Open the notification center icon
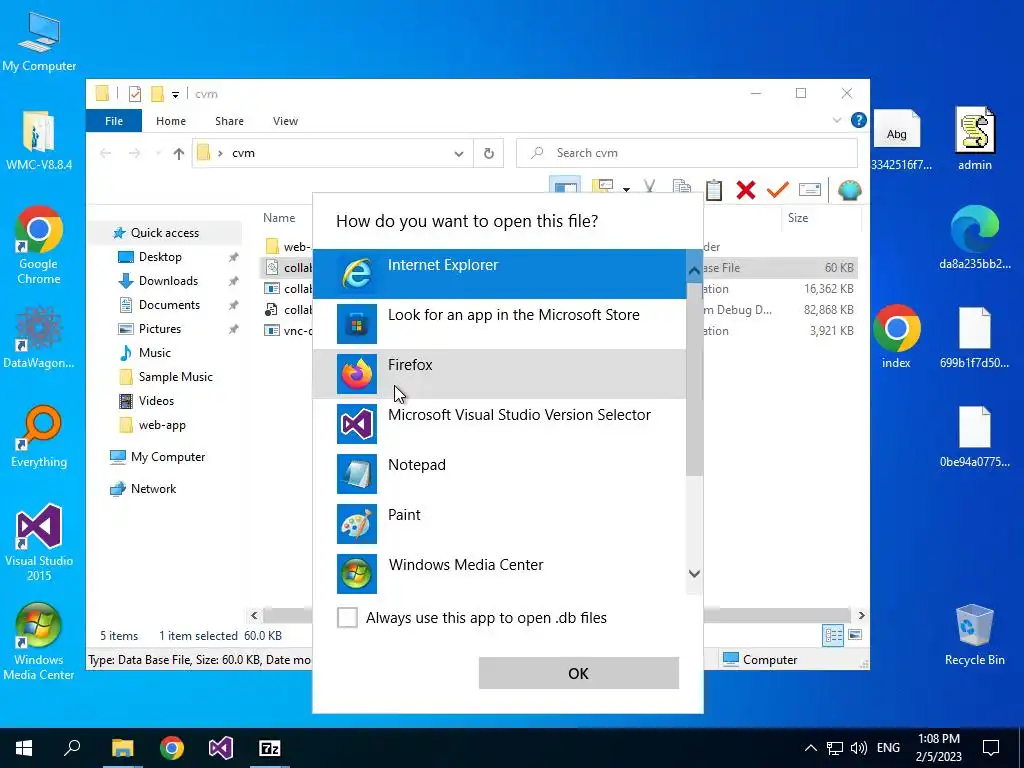This screenshot has width=1024, height=768. point(991,748)
